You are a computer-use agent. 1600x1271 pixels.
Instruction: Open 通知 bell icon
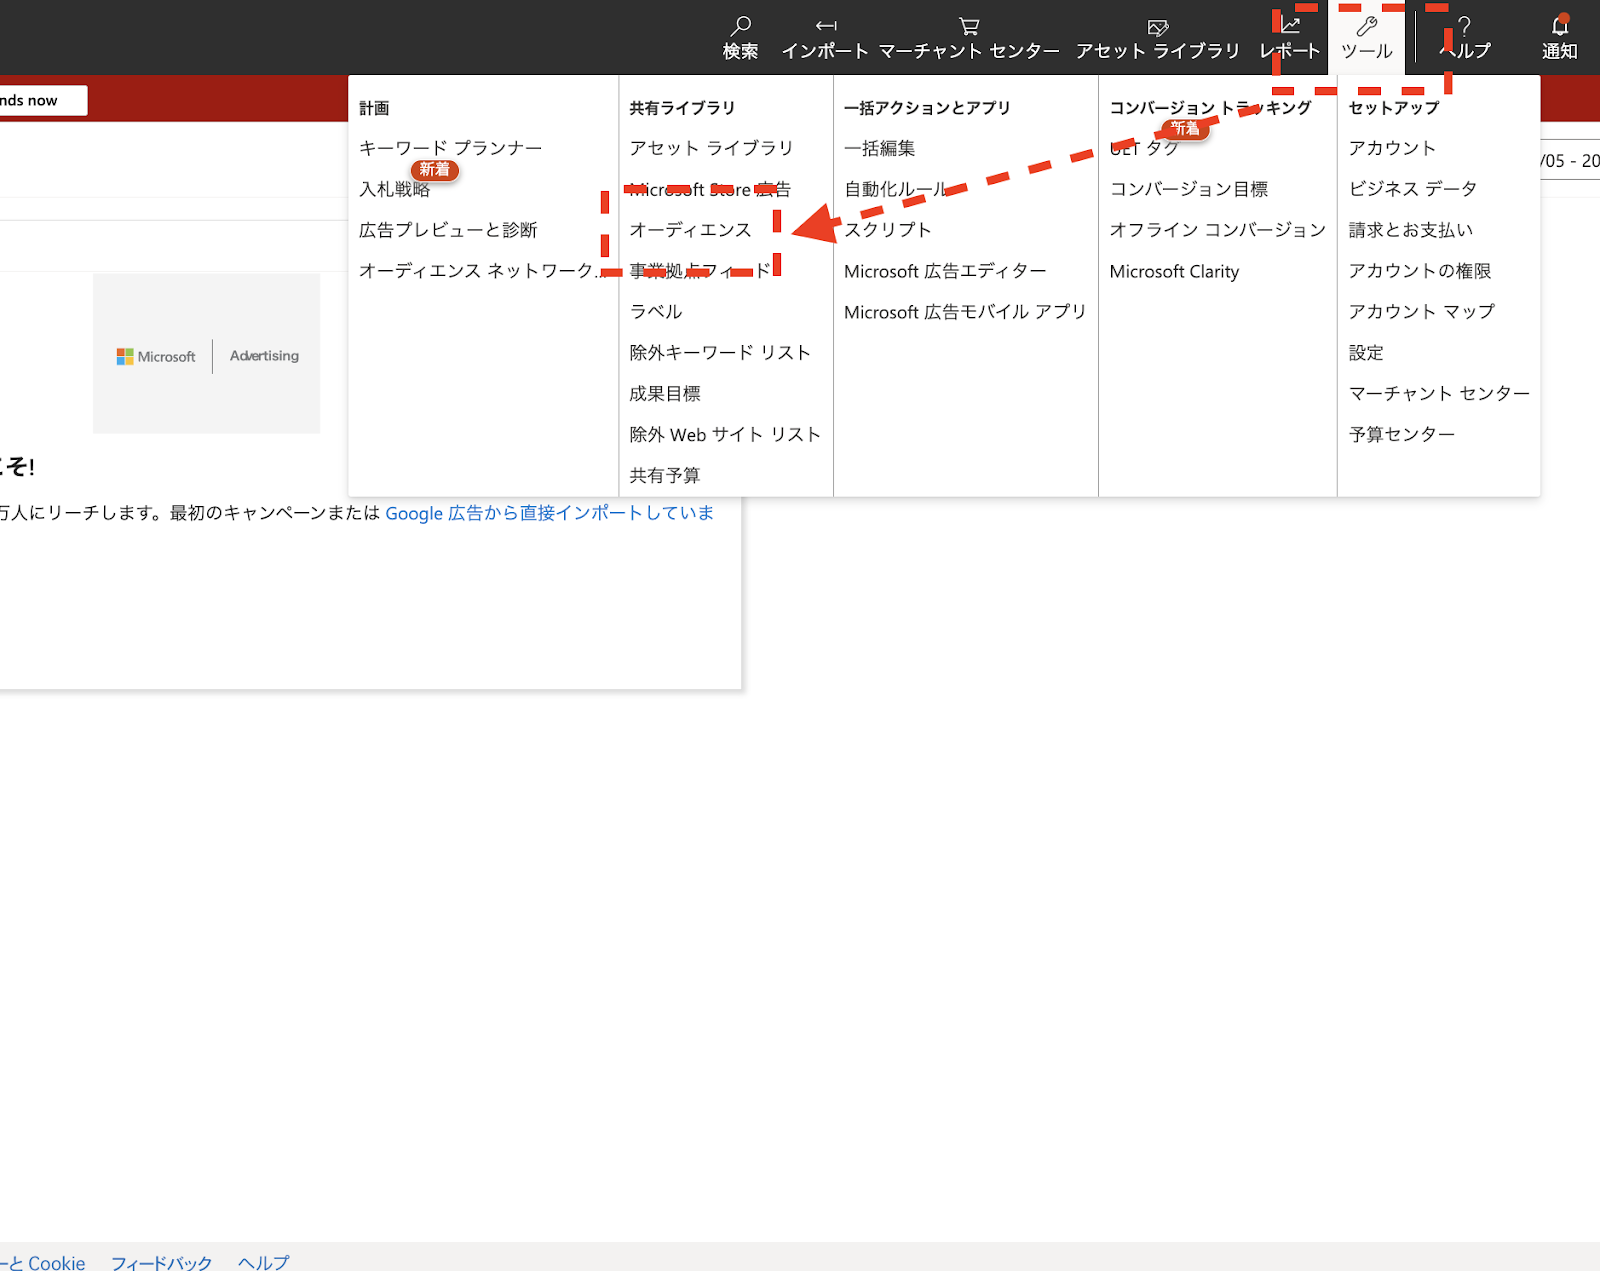pyautogui.click(x=1560, y=26)
